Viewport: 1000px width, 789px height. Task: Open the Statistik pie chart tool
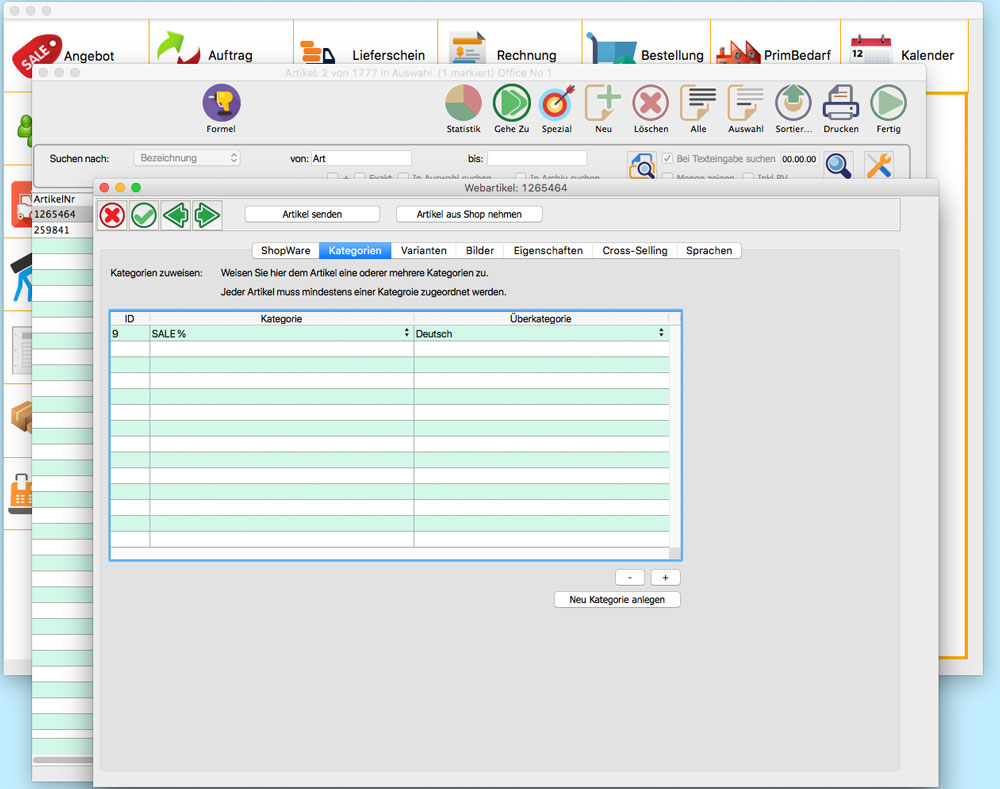point(463,102)
